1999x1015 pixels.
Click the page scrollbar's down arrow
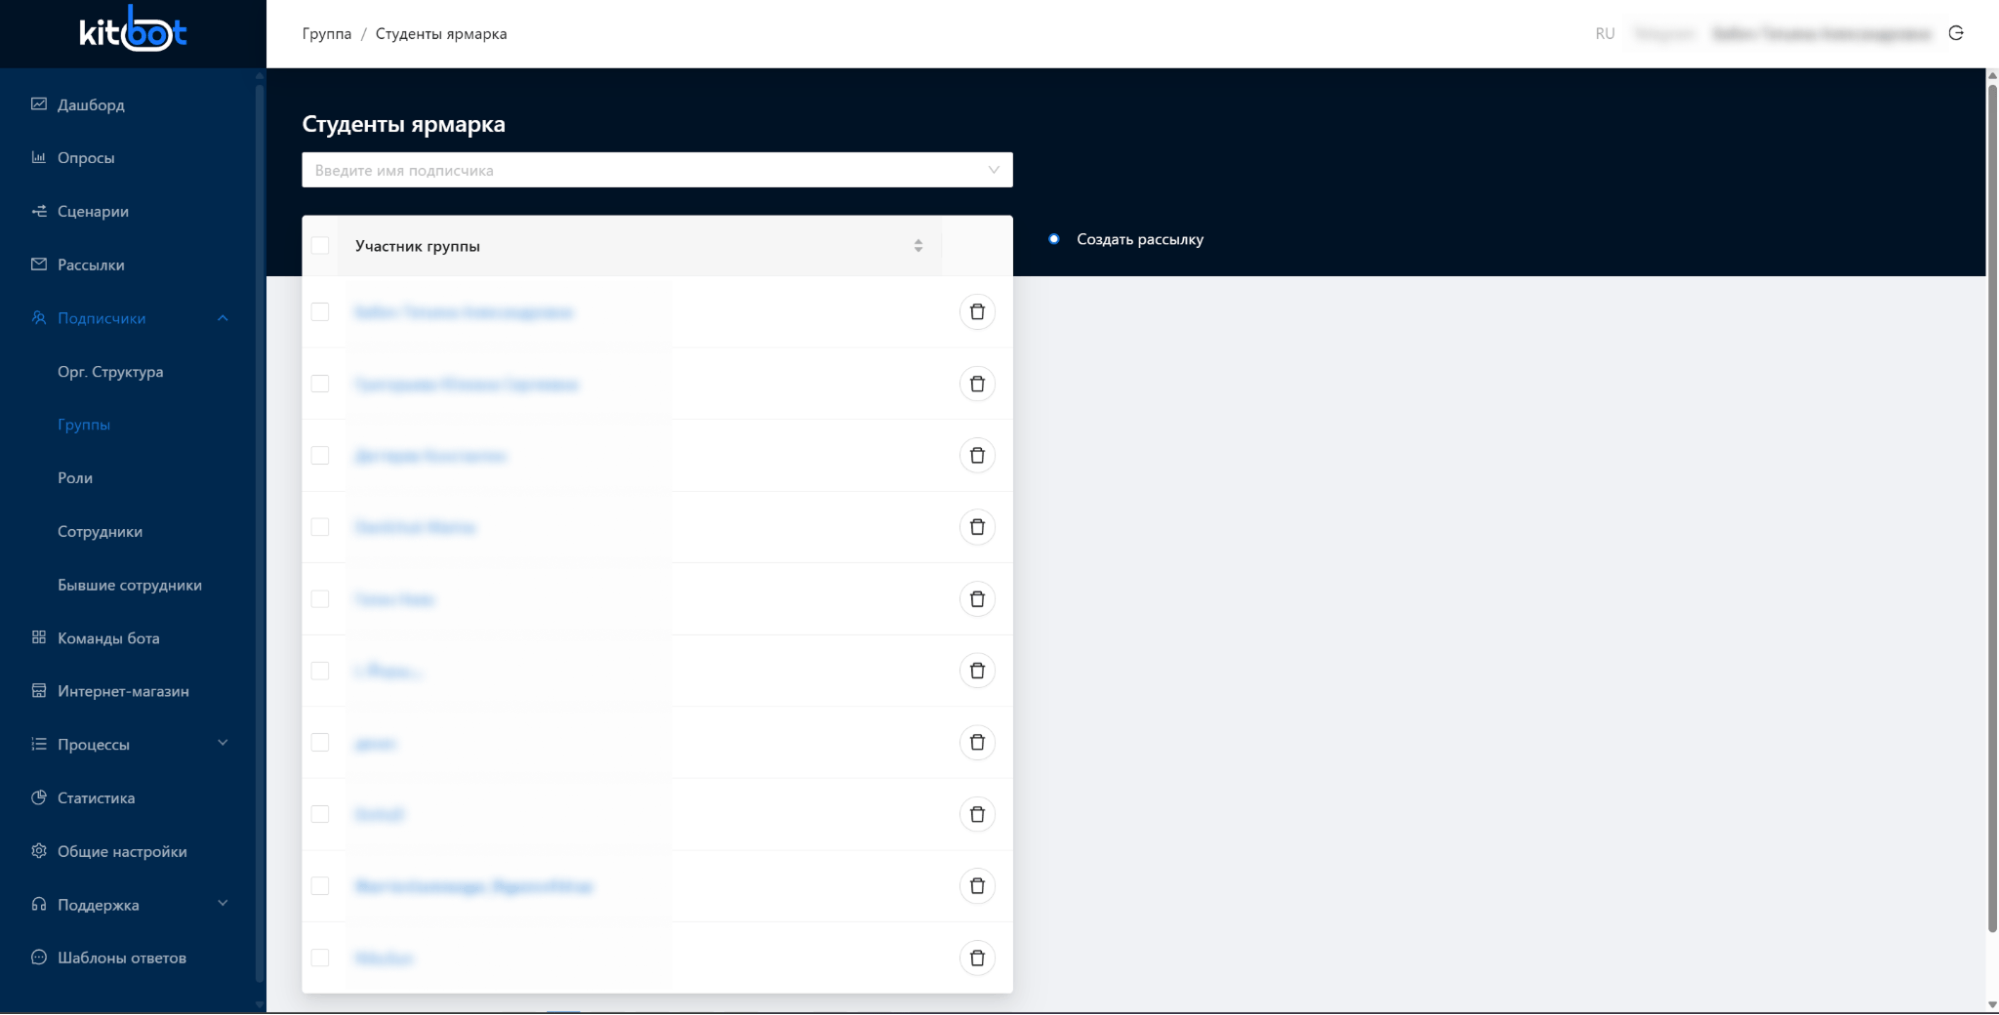[1992, 1005]
